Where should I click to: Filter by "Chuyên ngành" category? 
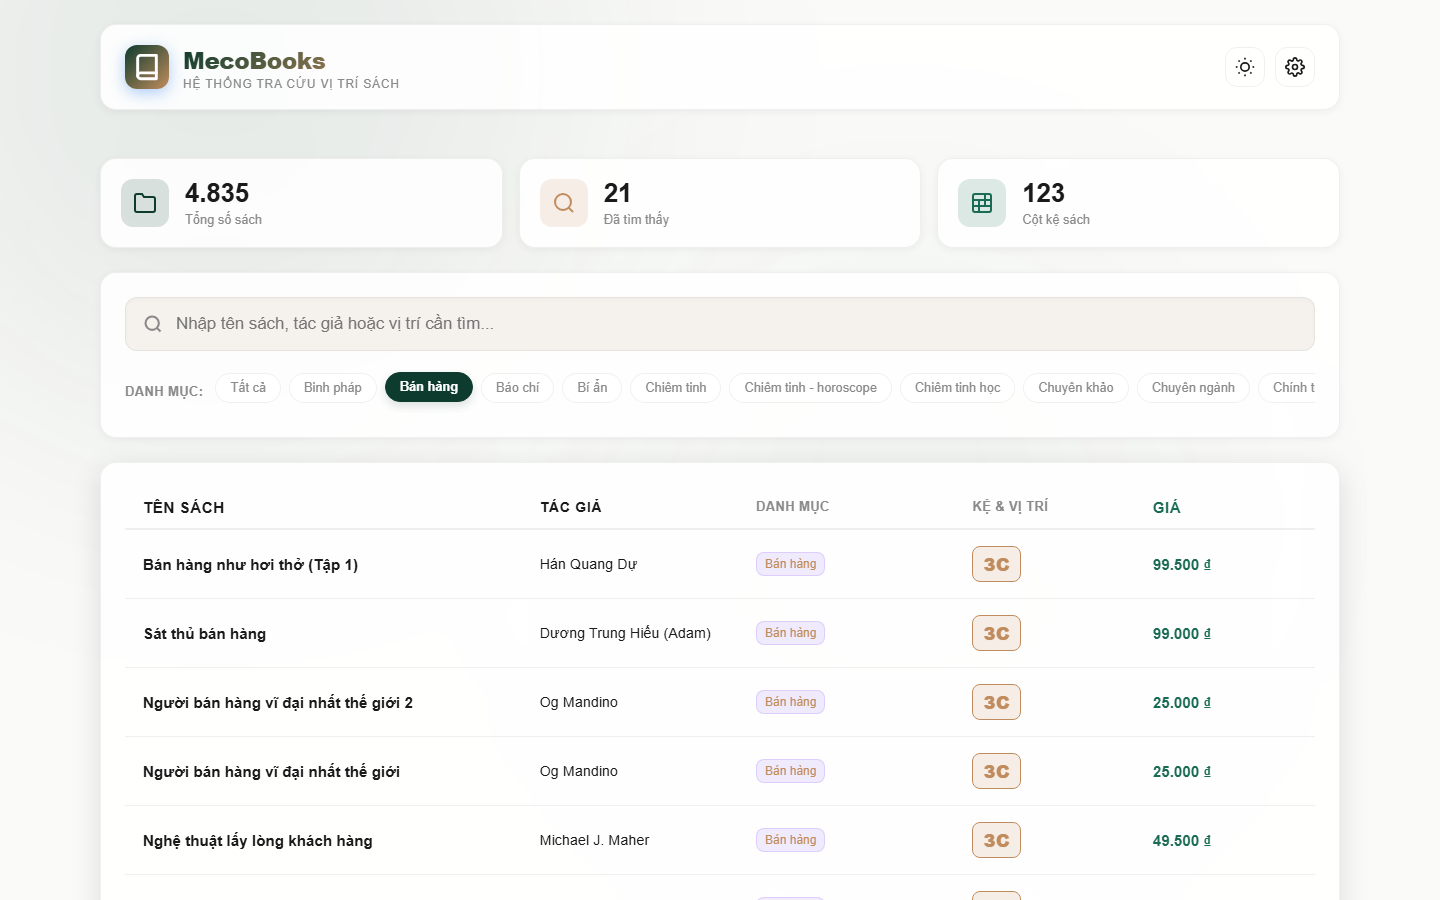point(1193,388)
